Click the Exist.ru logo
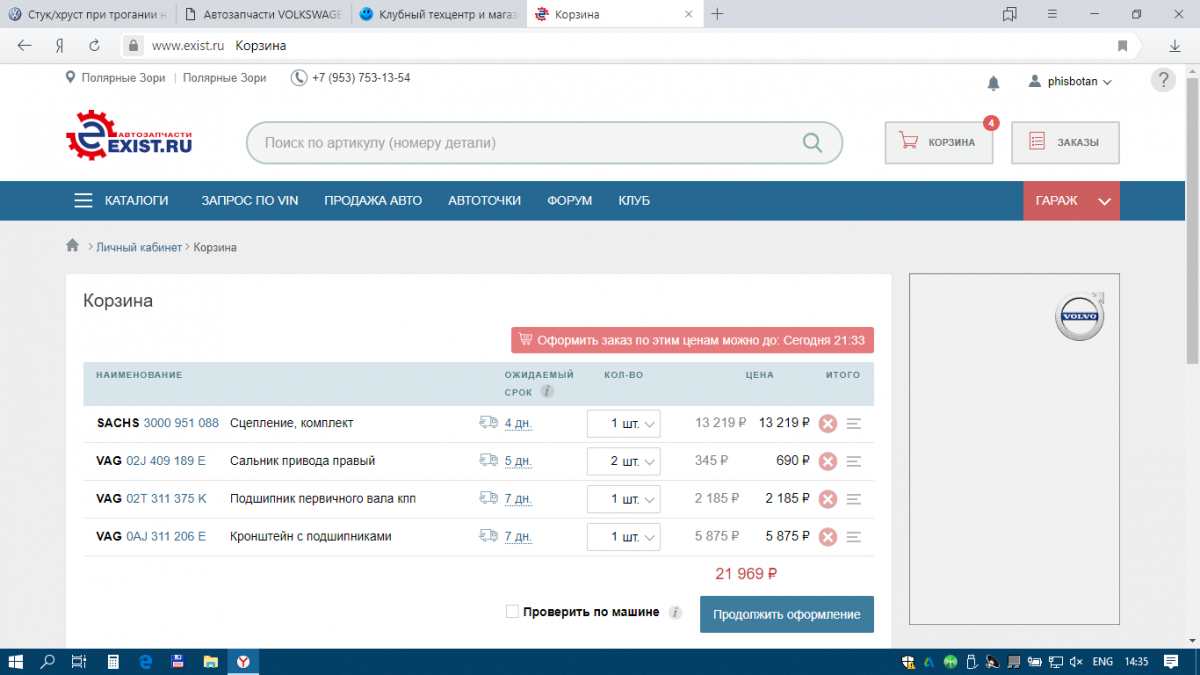1200x675 pixels. click(x=129, y=136)
